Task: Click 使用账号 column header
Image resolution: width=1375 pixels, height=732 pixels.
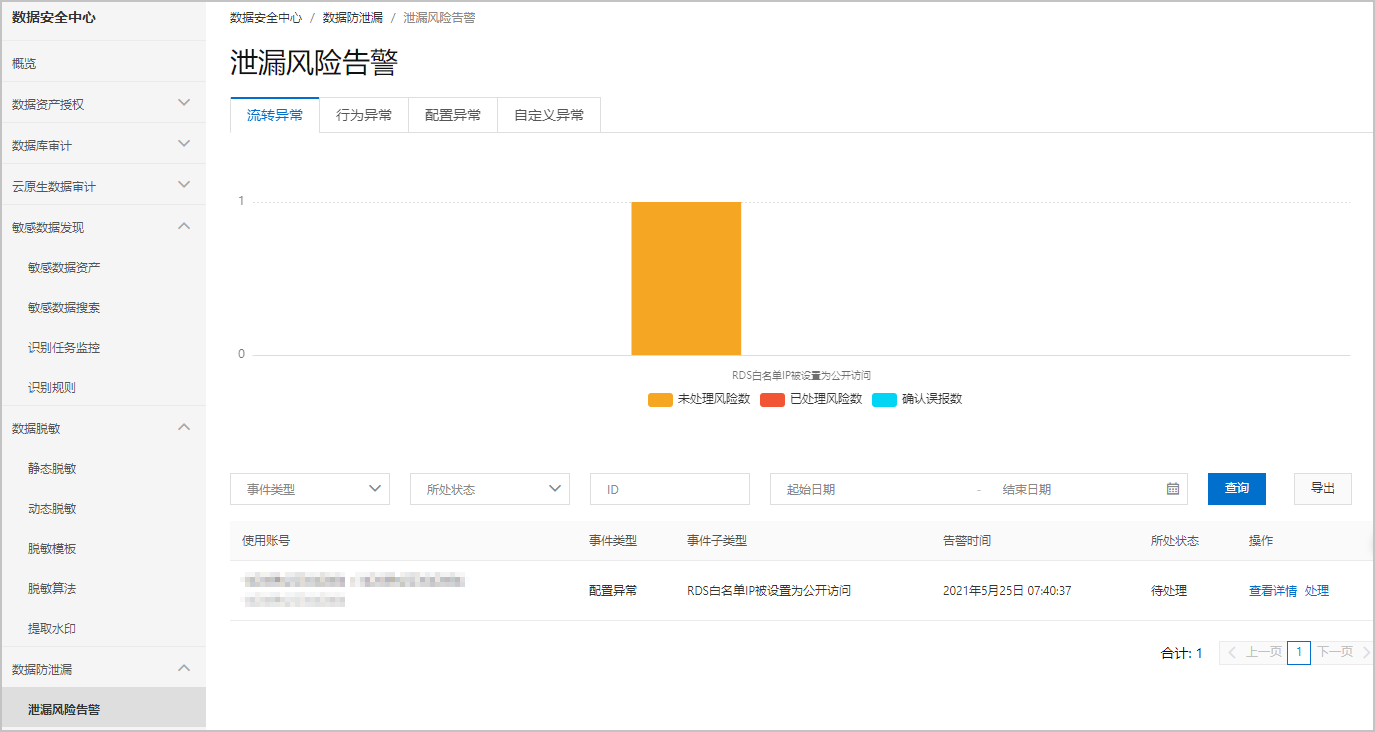Action: pyautogui.click(x=266, y=540)
